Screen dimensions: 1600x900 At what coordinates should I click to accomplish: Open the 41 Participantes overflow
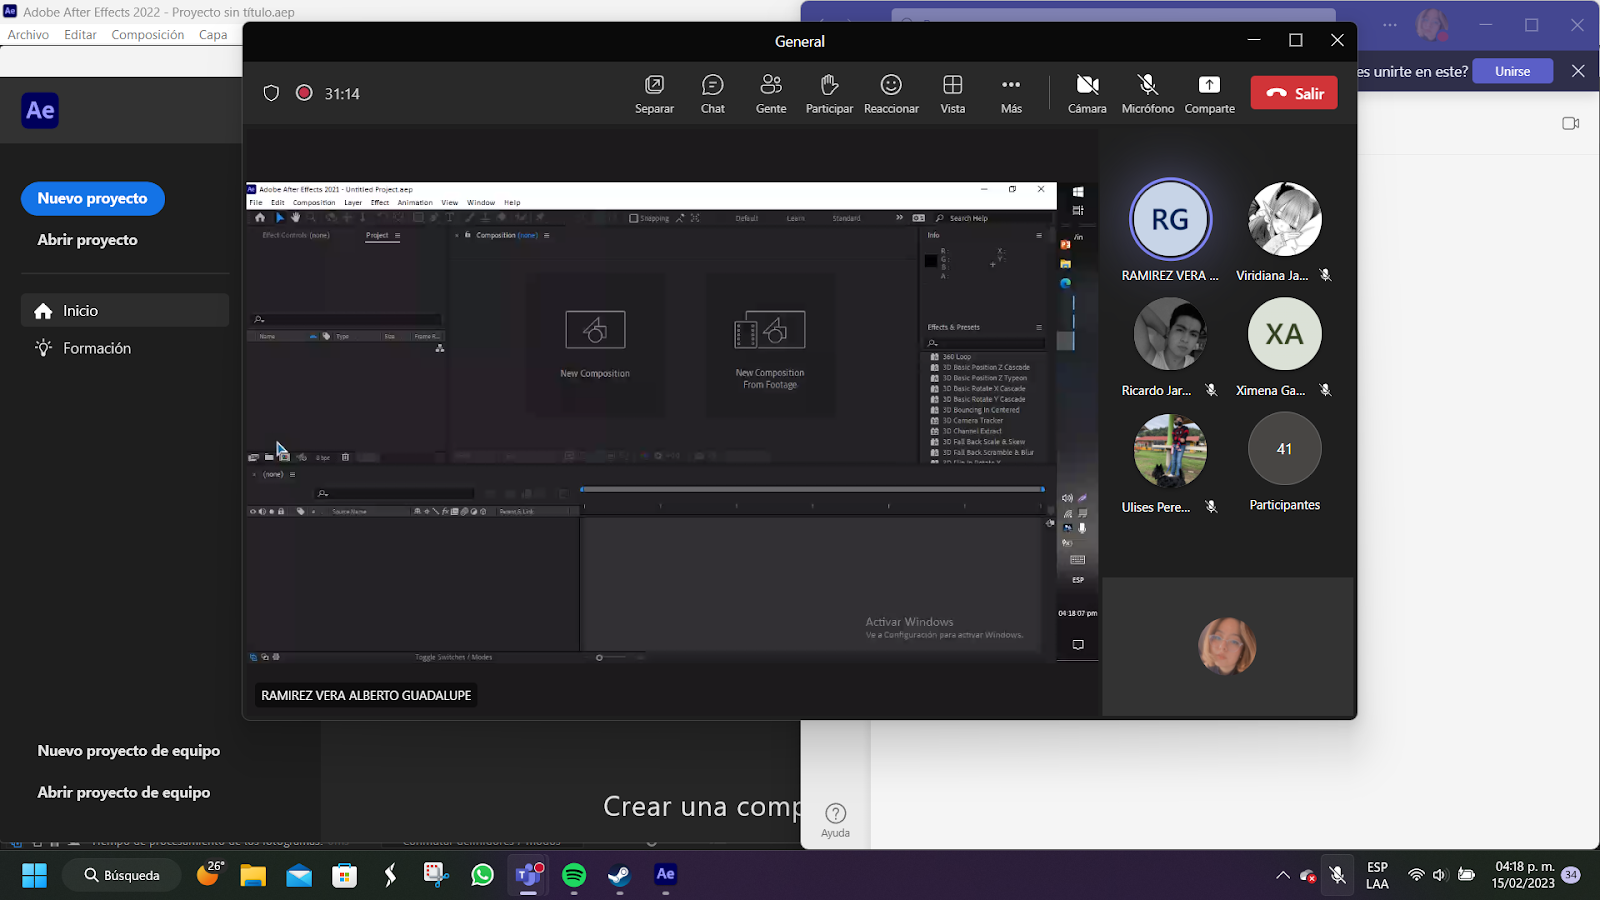1285,449
